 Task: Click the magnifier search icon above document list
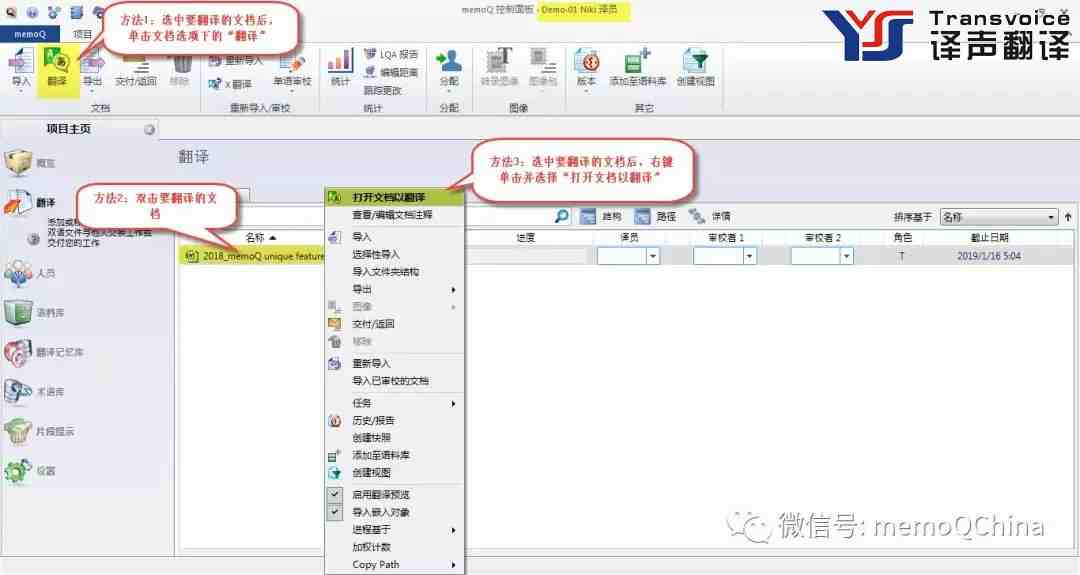click(x=562, y=216)
